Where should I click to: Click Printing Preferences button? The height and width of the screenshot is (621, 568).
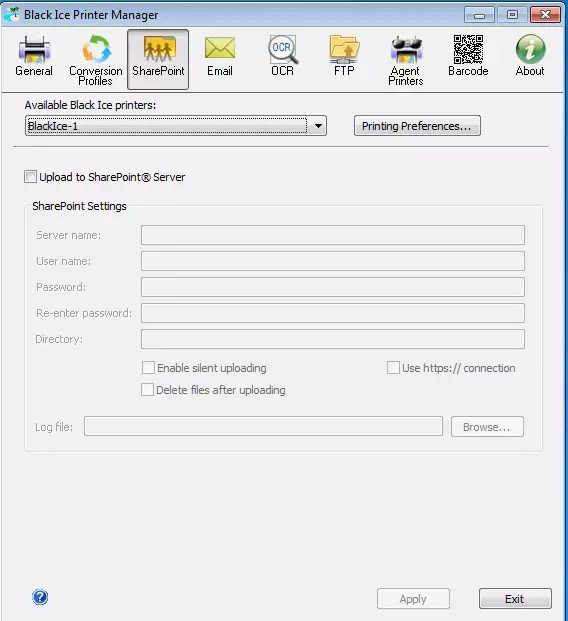417,126
